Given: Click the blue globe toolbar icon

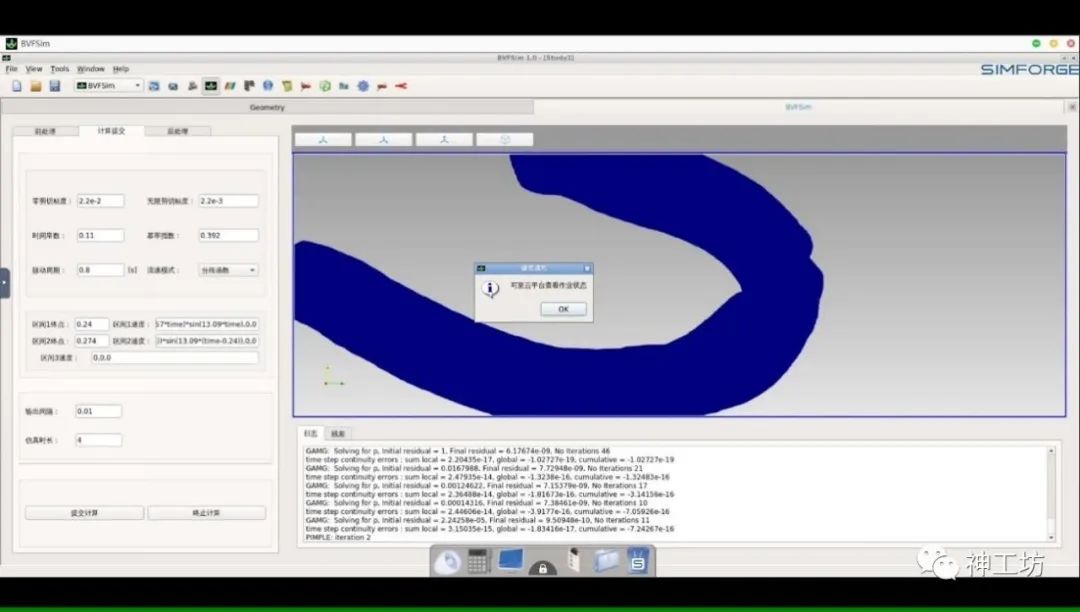Looking at the screenshot, I should click(x=269, y=86).
